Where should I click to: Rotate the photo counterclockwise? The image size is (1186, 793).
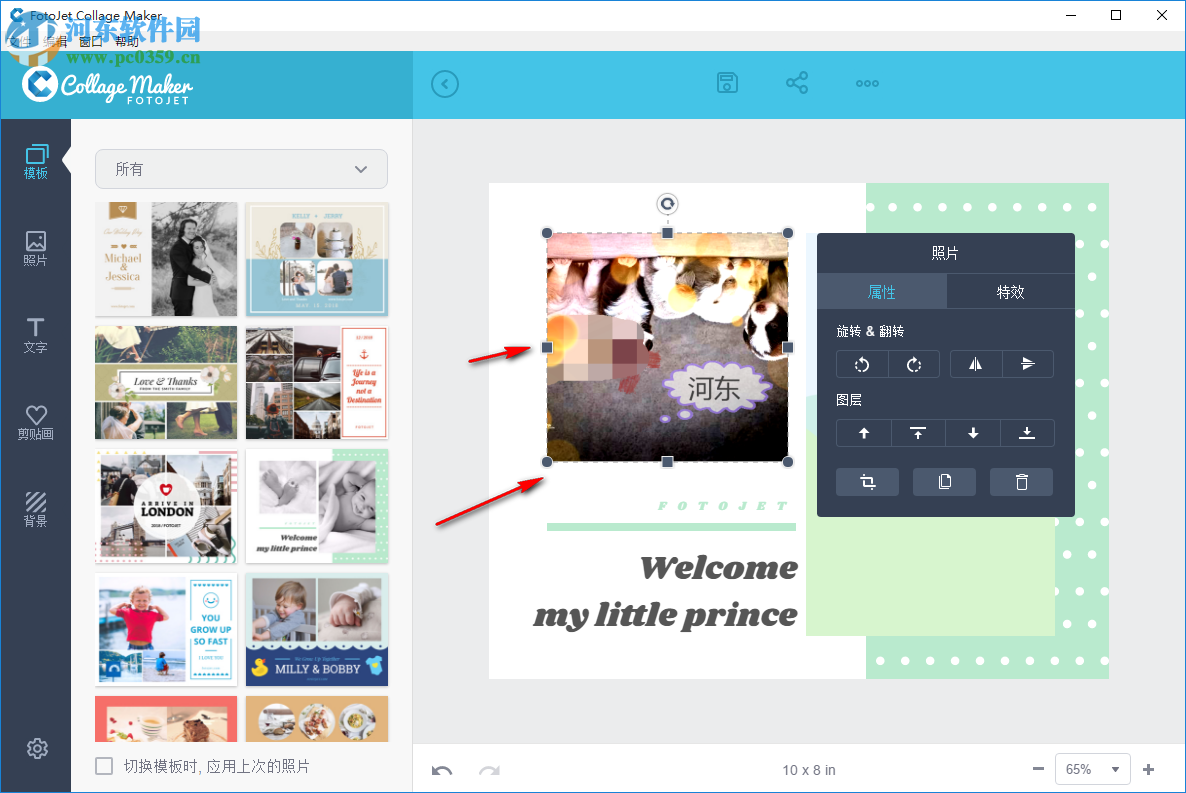click(862, 364)
